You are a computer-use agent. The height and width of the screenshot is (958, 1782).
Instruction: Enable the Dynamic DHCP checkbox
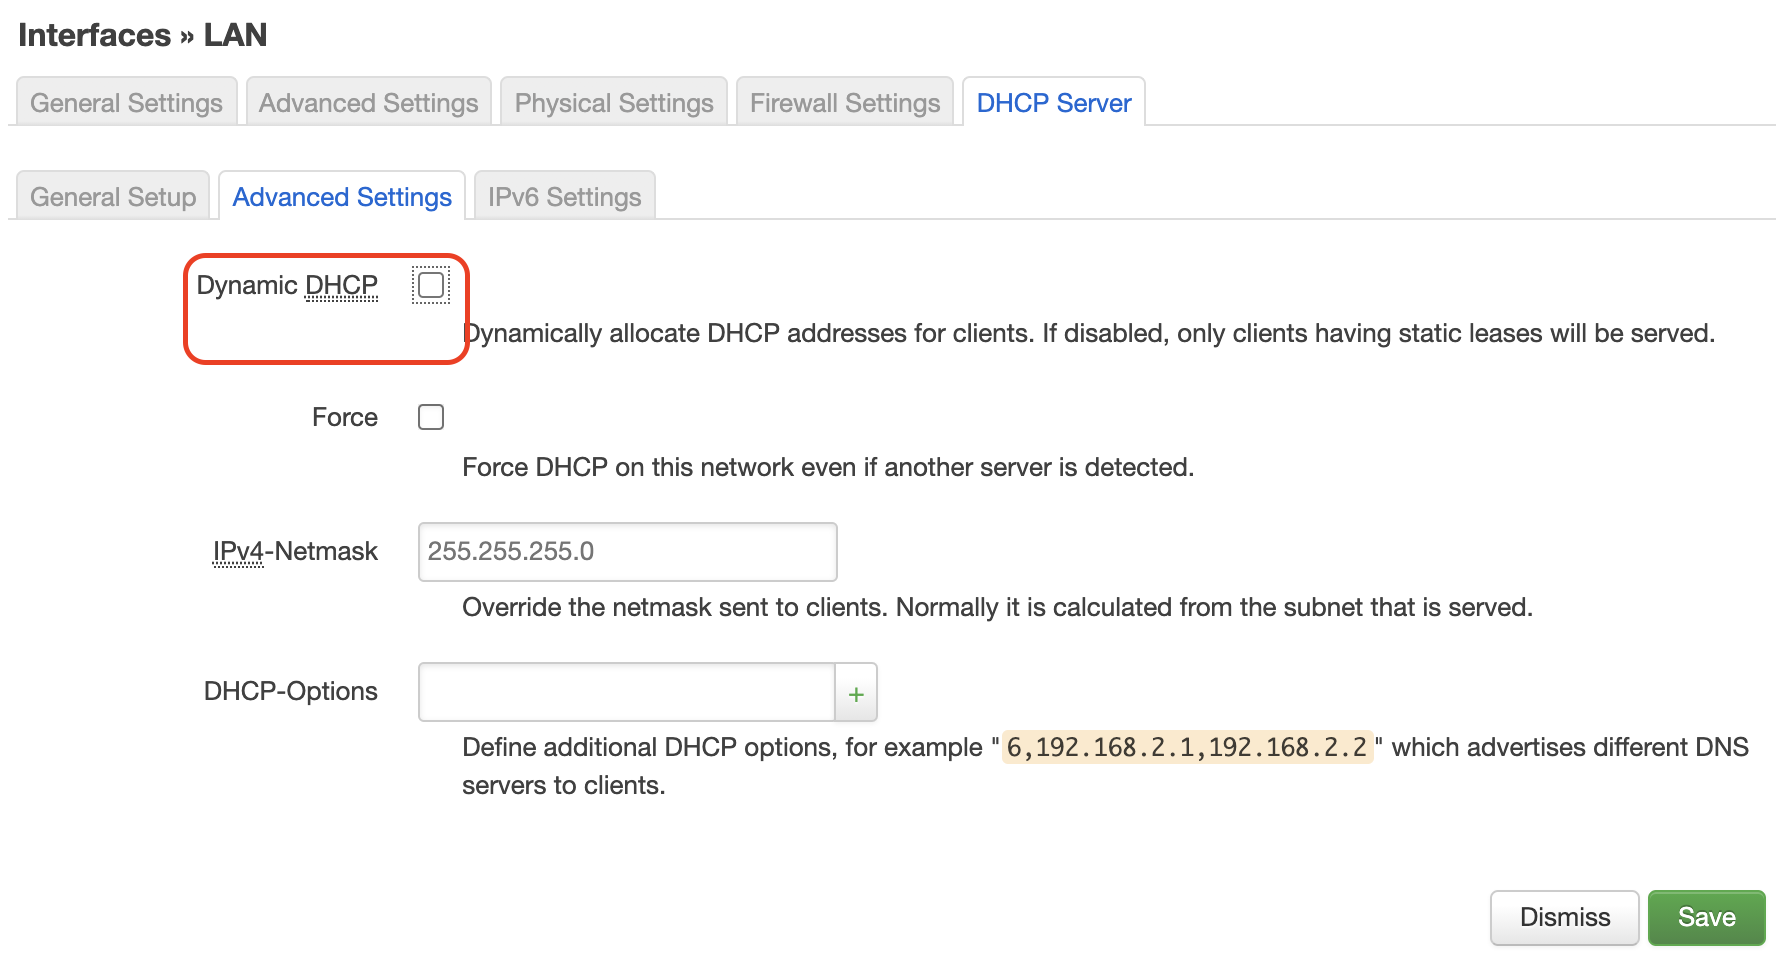tap(431, 285)
